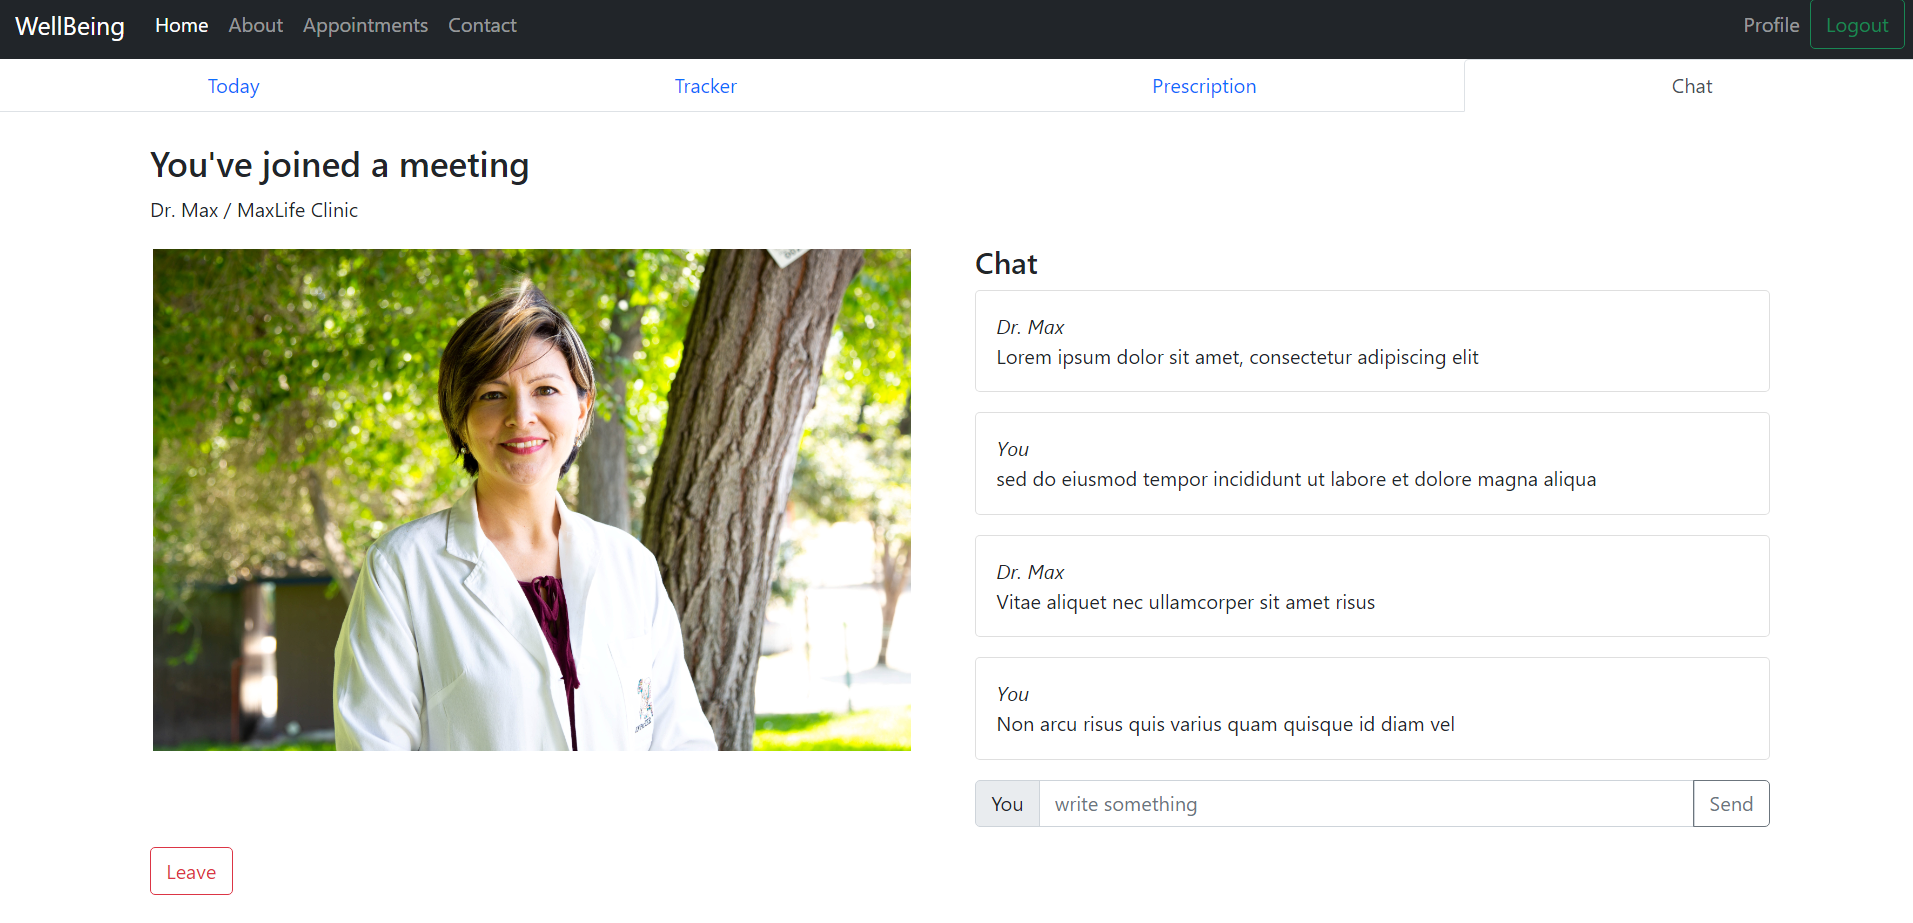This screenshot has height=923, width=1913.
Task: Go to the About page
Action: tap(255, 25)
